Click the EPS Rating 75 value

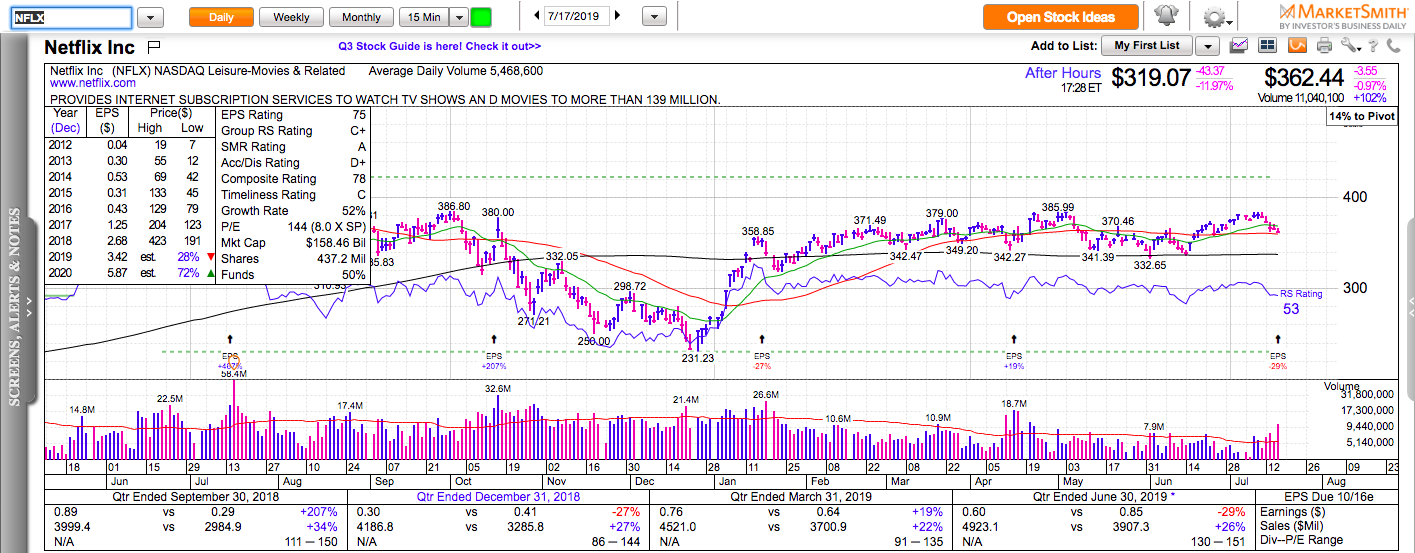coord(358,115)
